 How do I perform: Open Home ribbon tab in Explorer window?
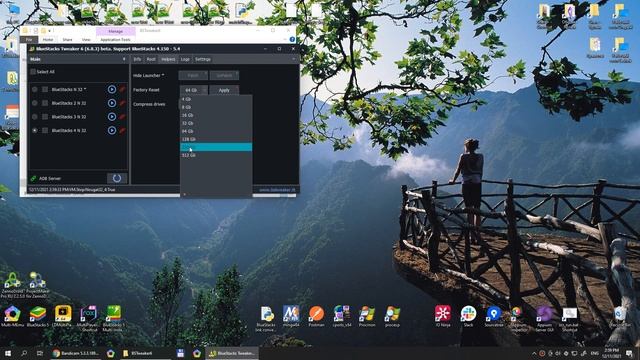(48, 40)
